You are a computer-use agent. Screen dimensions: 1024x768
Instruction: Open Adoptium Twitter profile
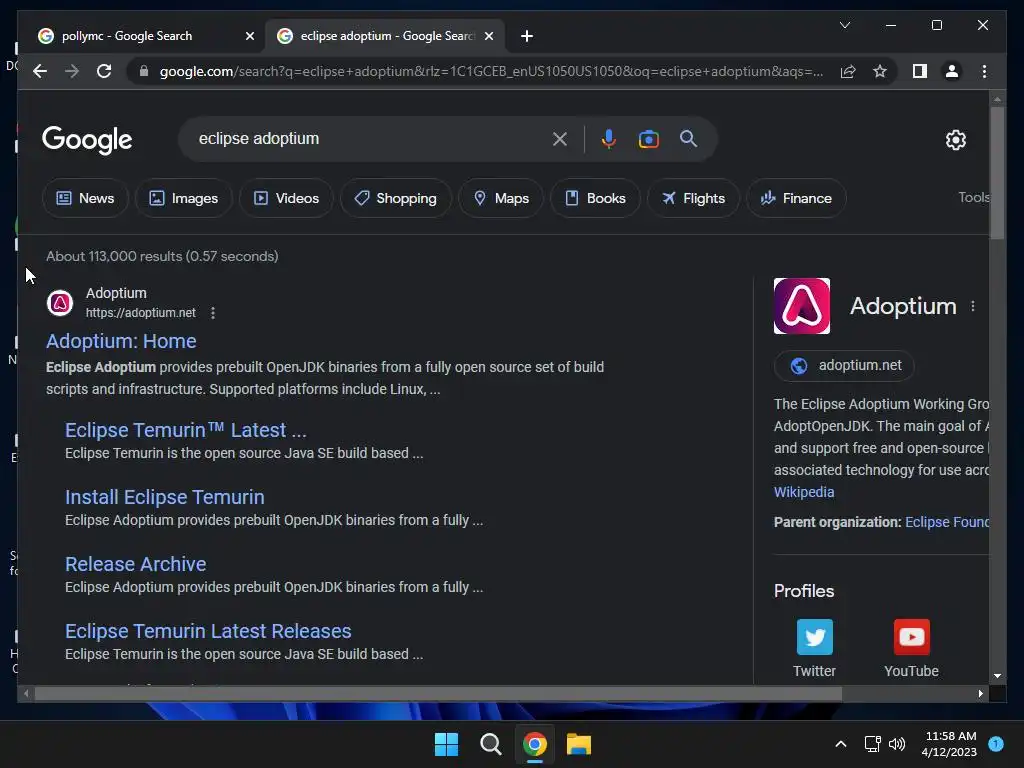pos(814,648)
